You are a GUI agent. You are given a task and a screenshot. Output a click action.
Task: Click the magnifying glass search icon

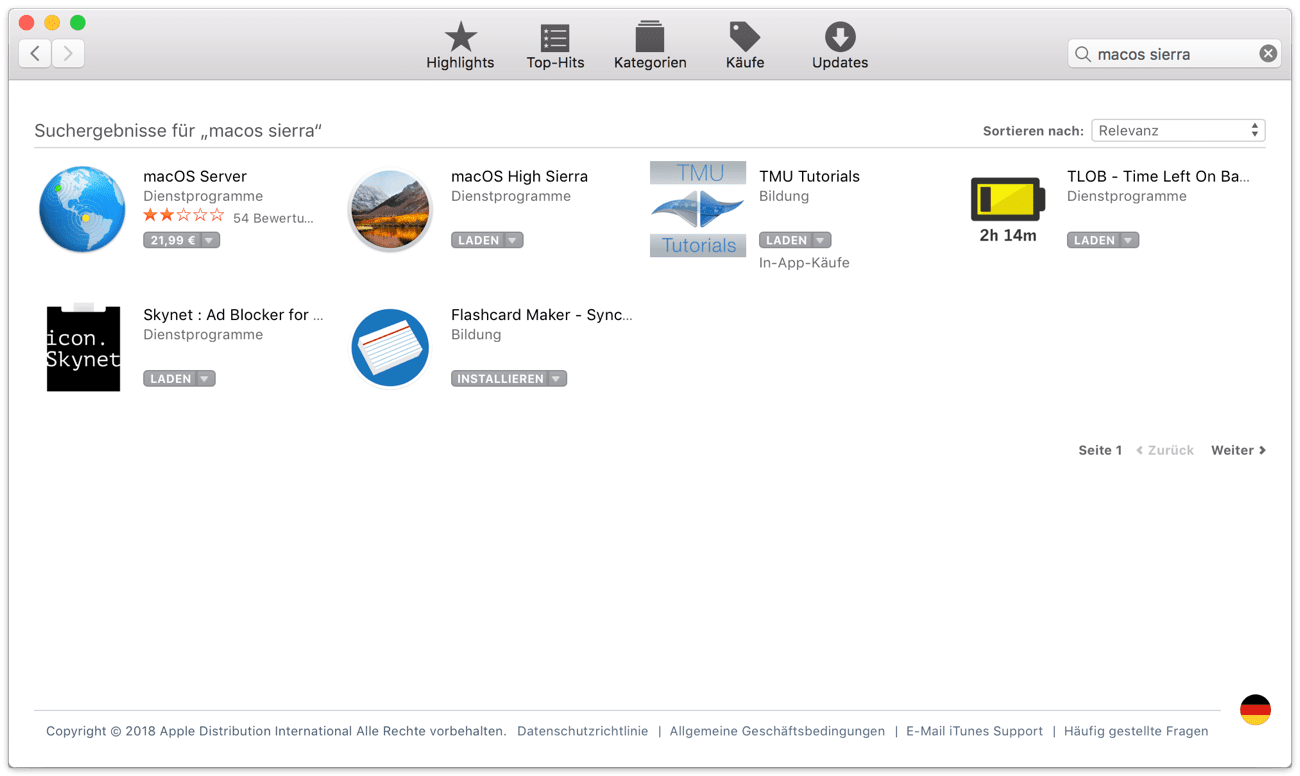[x=1083, y=54]
